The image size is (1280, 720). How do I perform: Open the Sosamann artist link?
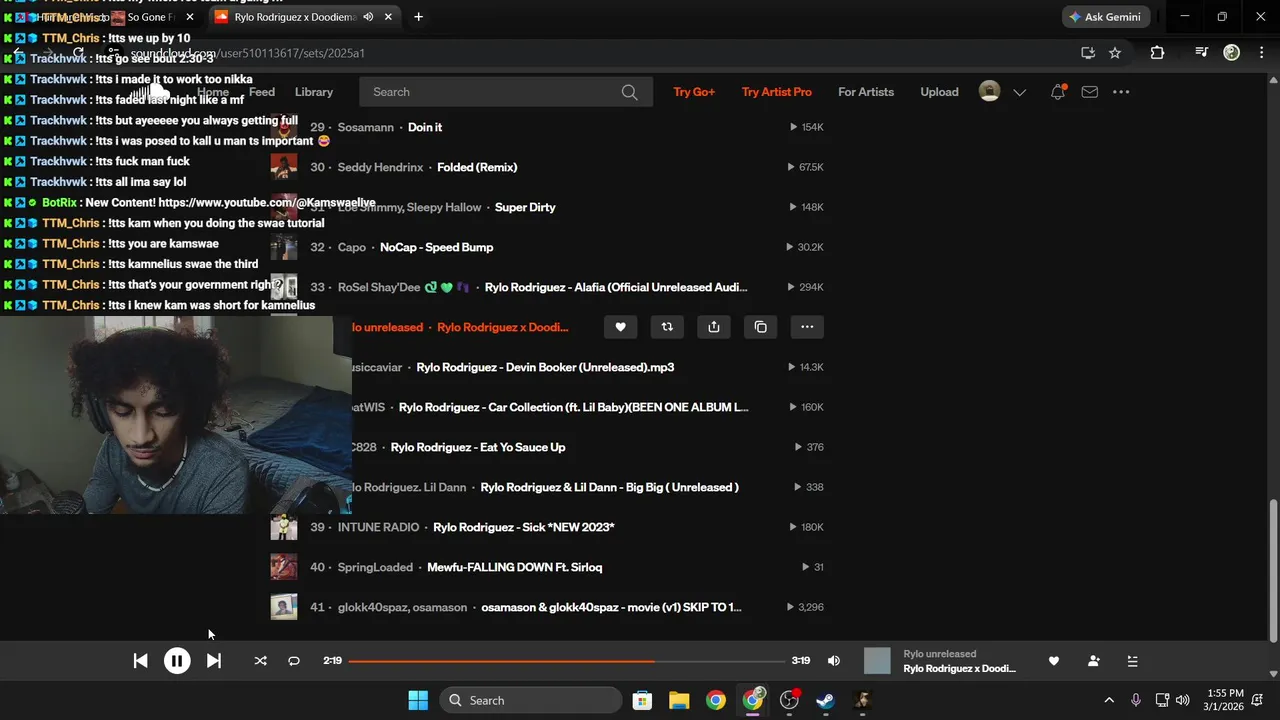tap(366, 127)
